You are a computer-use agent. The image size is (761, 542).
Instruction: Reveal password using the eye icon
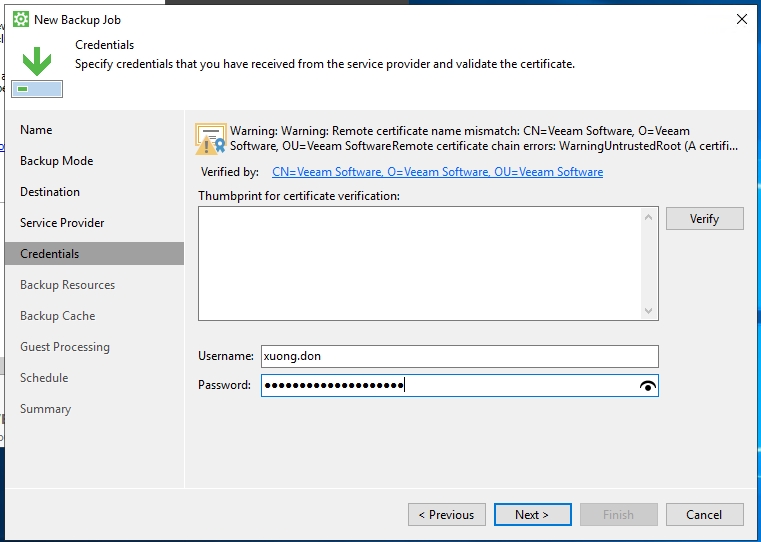[x=648, y=386]
